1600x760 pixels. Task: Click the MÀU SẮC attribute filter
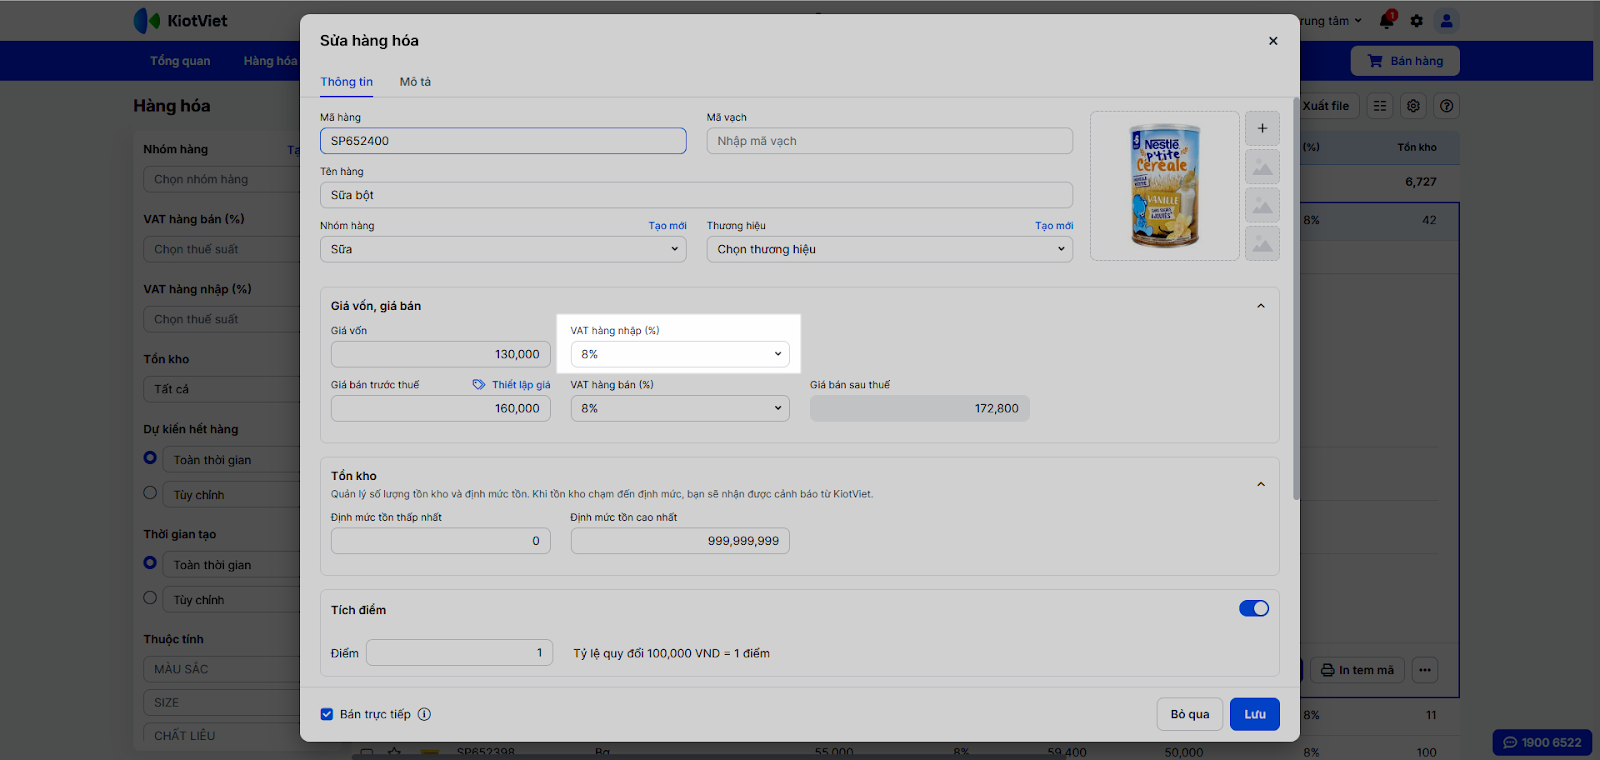(x=222, y=669)
